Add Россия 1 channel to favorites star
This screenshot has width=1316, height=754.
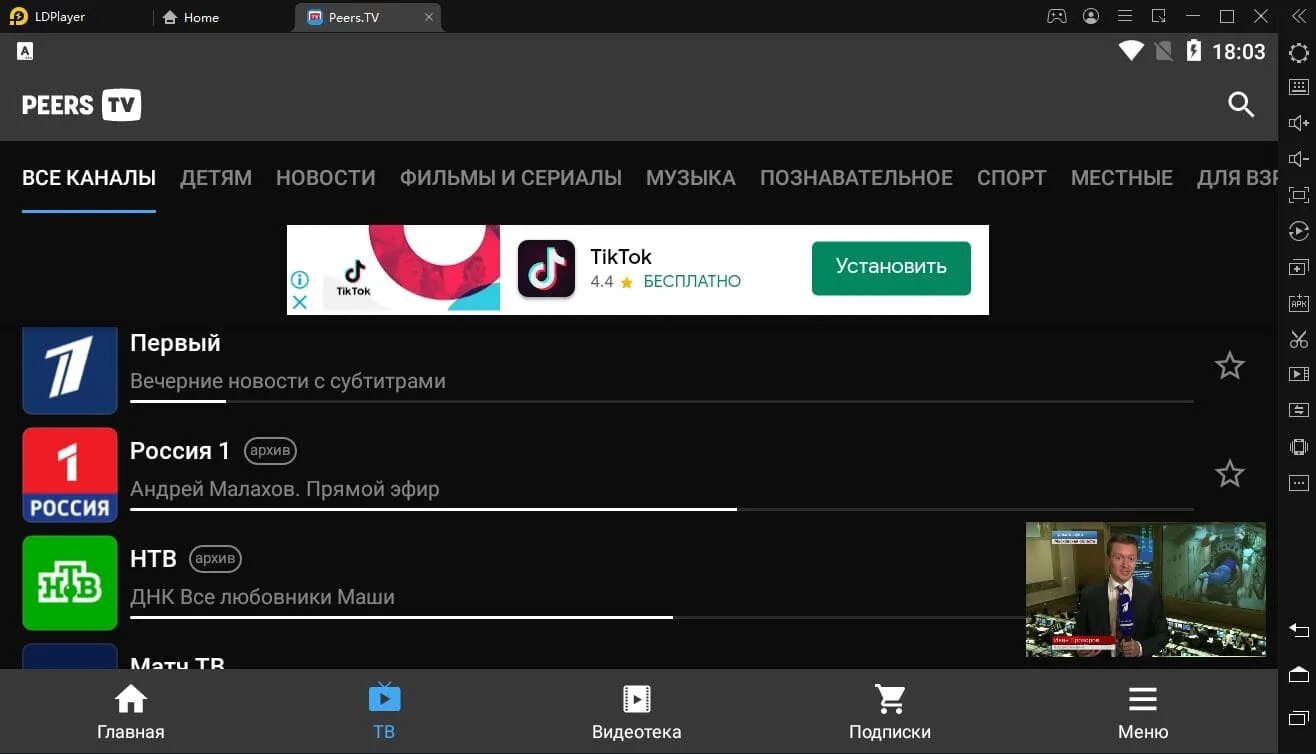(1229, 473)
